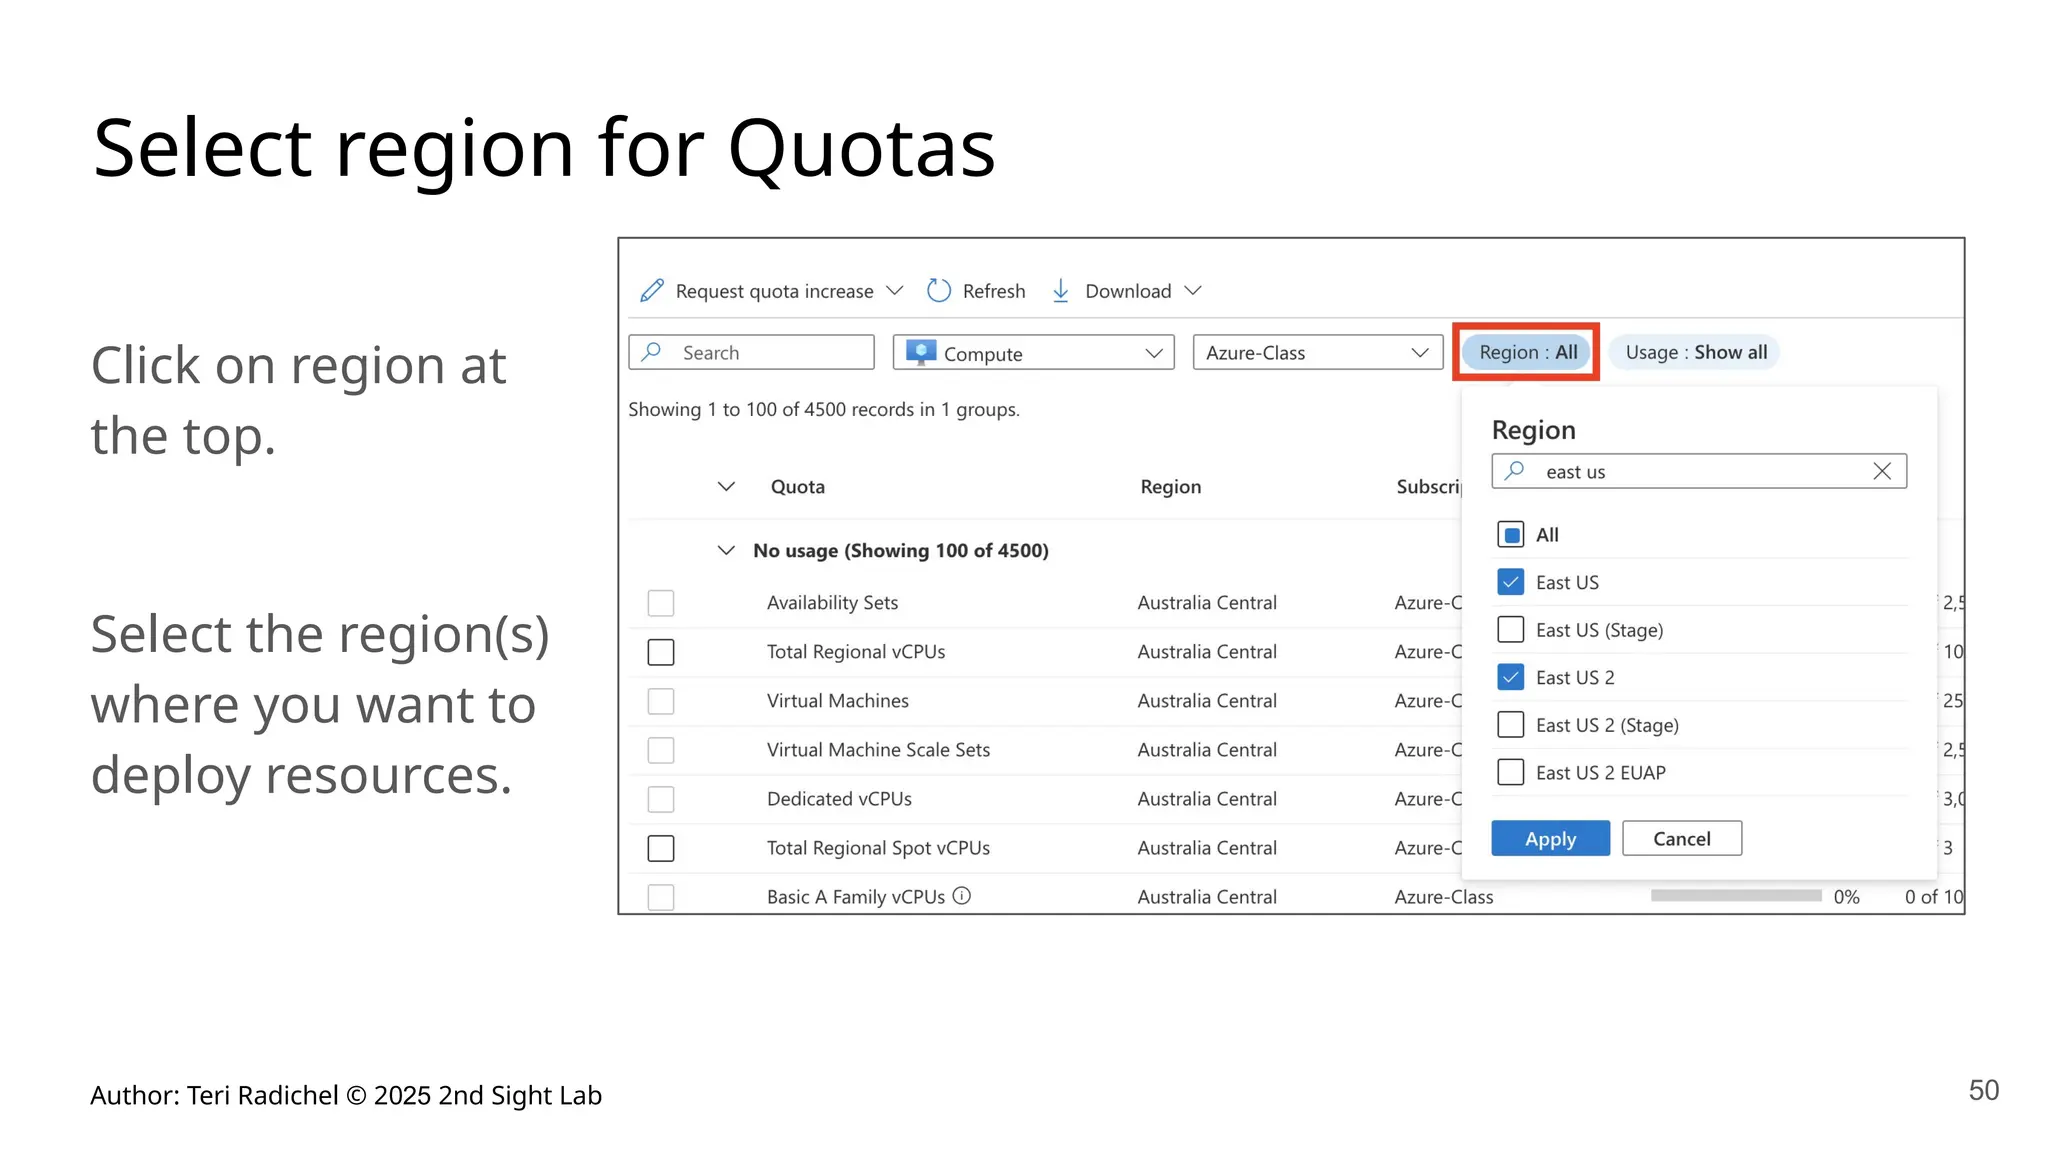Click the Compute monitor icon
Screen dimensions: 2048x1152
tap(921, 352)
